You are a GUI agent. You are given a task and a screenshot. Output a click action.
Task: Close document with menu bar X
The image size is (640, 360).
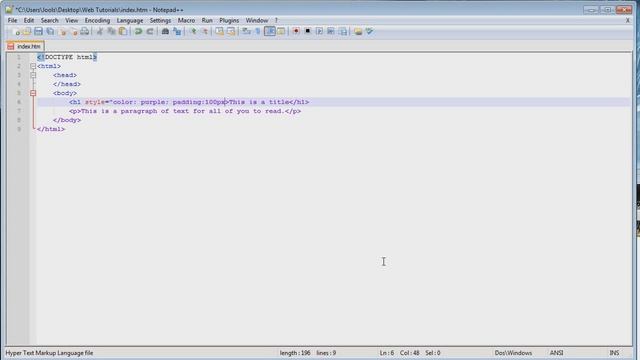pos(628,20)
